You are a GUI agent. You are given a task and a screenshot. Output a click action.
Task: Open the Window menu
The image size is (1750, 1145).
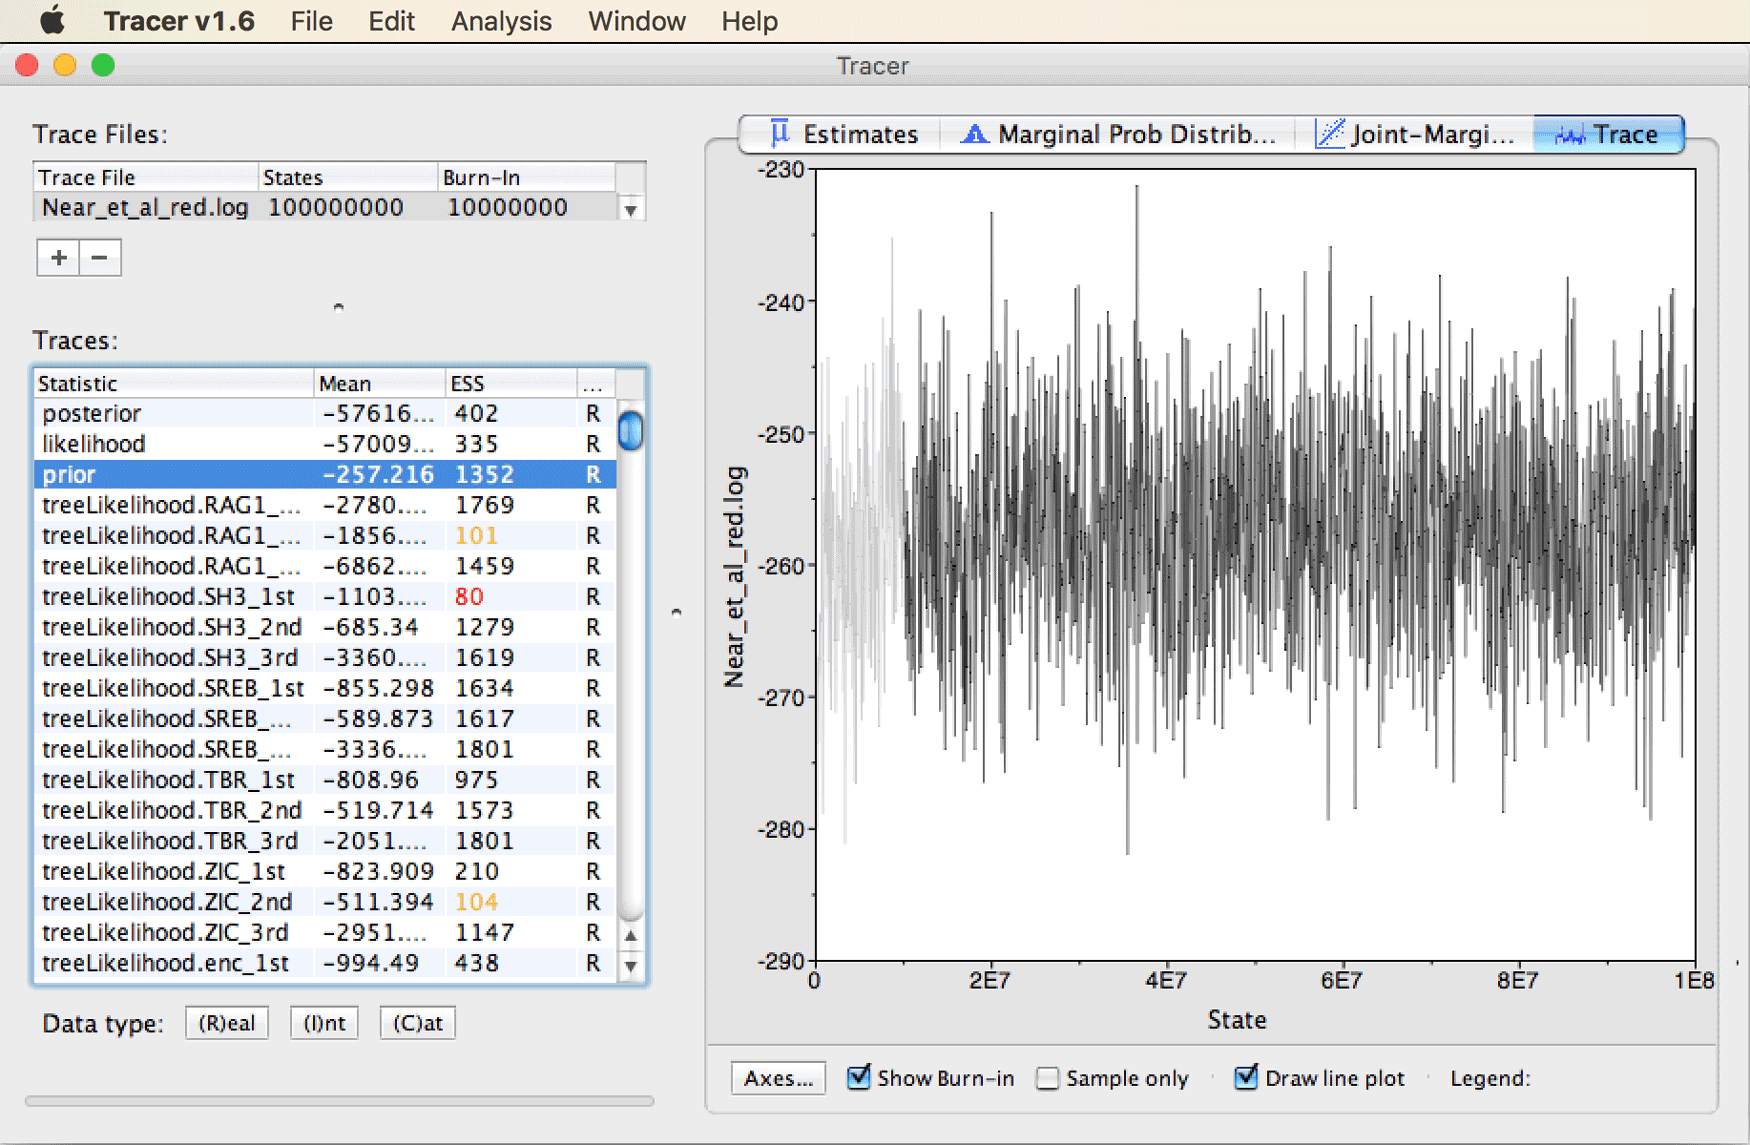(637, 21)
